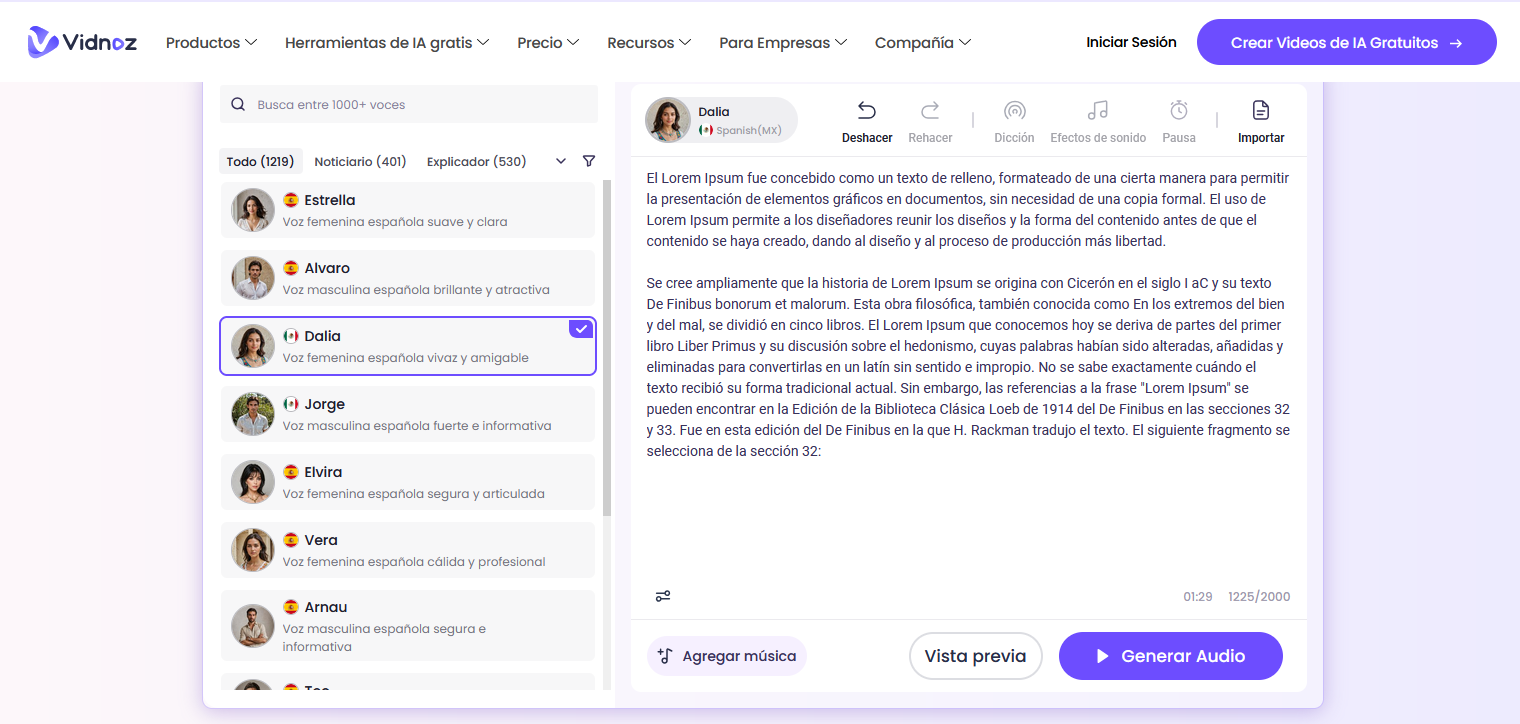Open voice settings sliders icon below text
This screenshot has height=724, width=1520.
click(663, 596)
